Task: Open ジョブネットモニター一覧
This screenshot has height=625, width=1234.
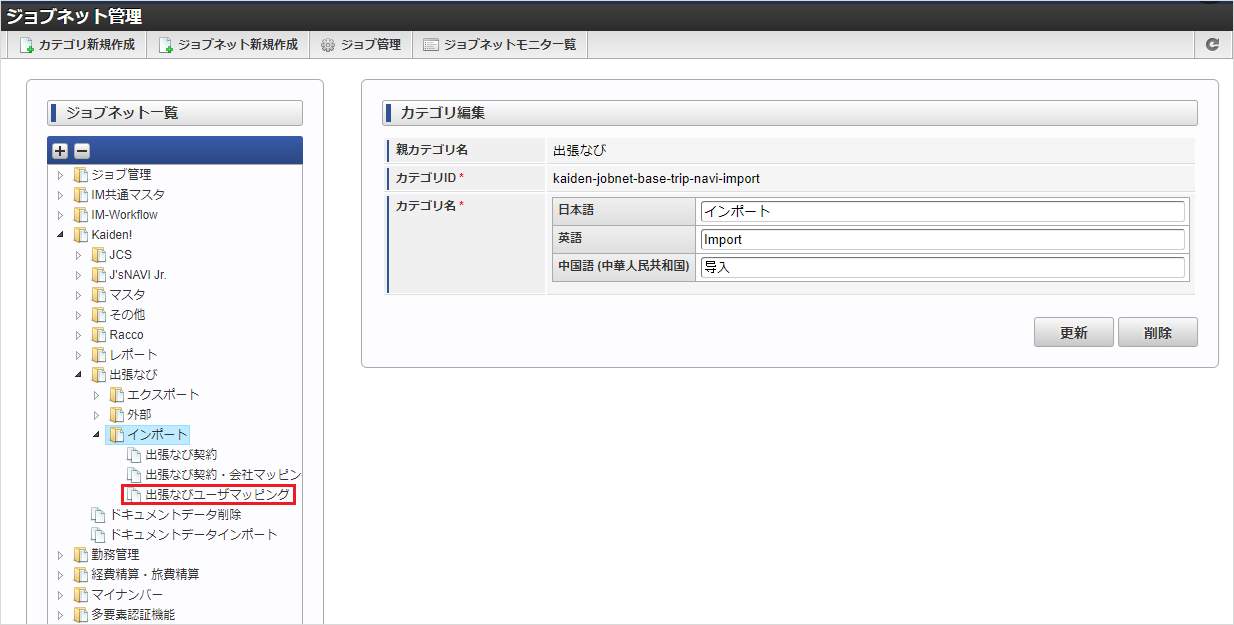Action: (499, 45)
